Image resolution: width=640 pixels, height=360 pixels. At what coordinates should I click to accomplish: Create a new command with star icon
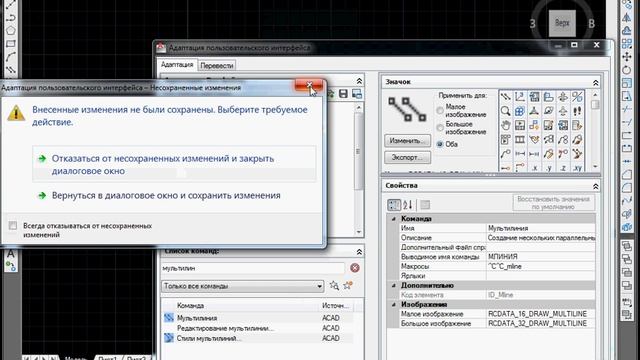[348, 285]
